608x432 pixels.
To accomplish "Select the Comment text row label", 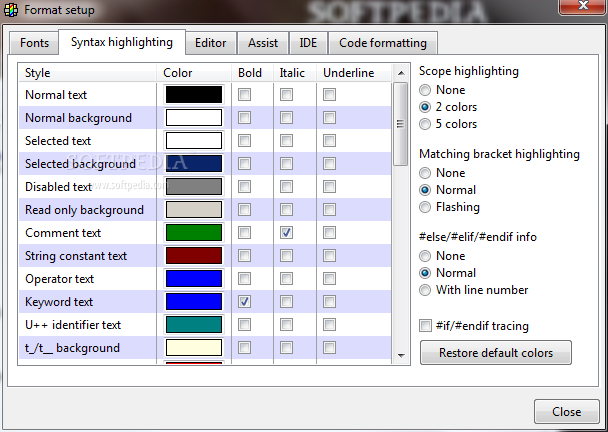I will 63,233.
